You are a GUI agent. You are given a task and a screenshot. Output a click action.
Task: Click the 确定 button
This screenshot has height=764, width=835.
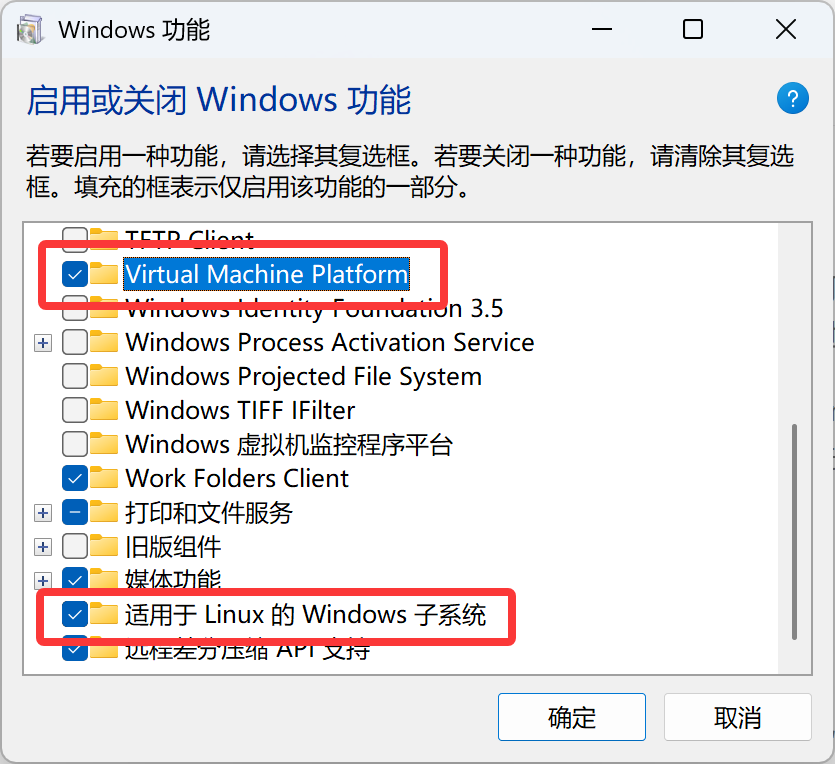[x=571, y=717]
